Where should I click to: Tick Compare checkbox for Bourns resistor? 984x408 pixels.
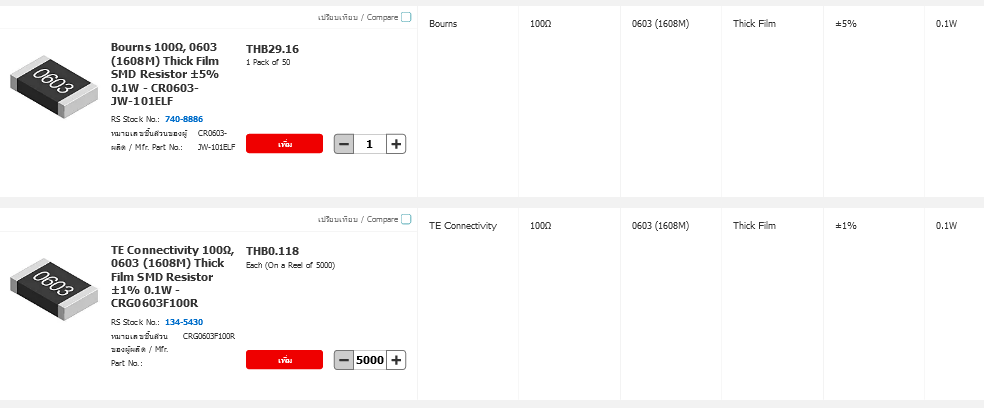[x=406, y=17]
